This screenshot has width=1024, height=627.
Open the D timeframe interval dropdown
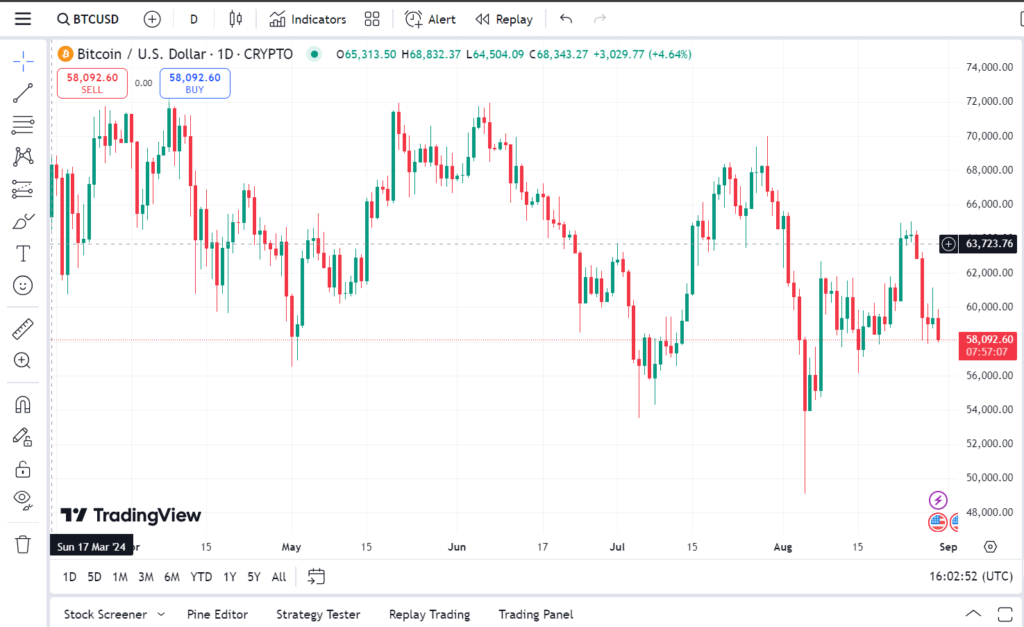[x=193, y=19]
